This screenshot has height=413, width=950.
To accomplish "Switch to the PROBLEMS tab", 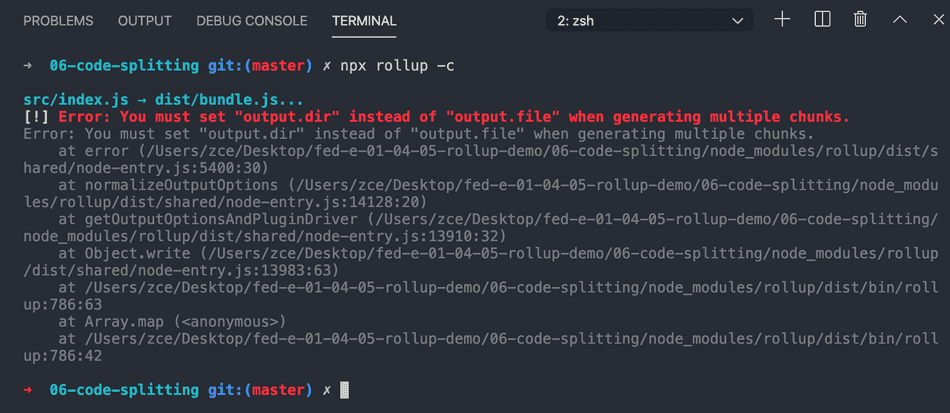I will tap(58, 21).
